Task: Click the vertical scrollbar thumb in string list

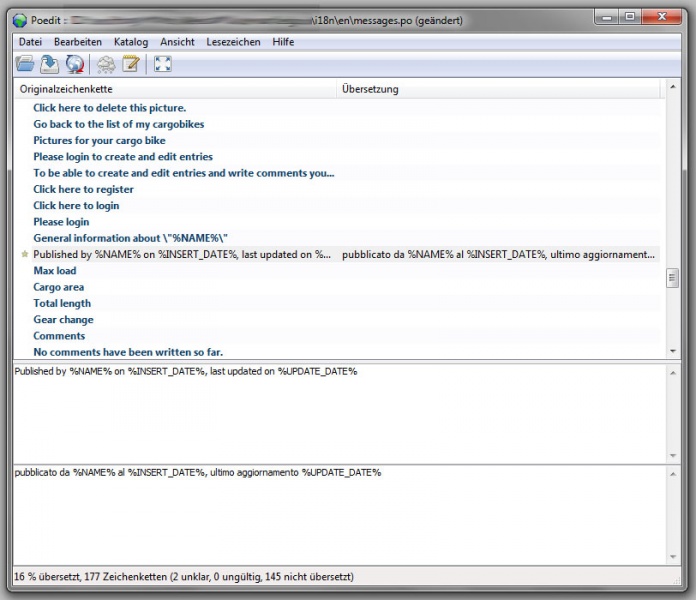Action: coord(672,277)
